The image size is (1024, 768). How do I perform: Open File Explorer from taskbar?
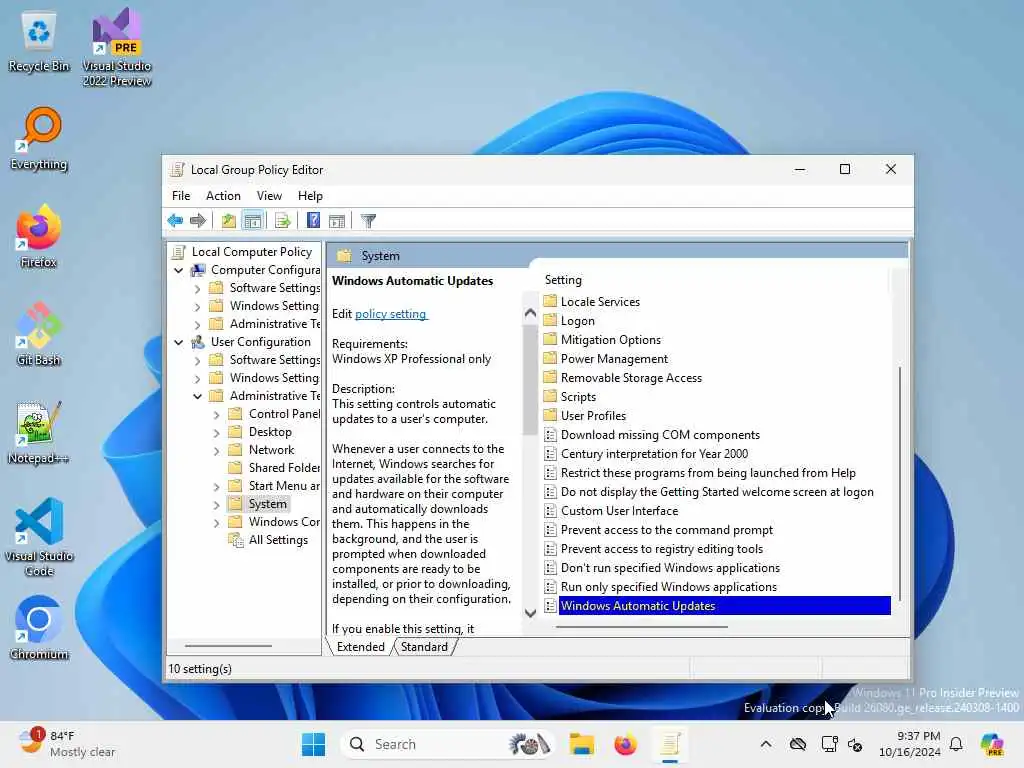pyautogui.click(x=581, y=744)
